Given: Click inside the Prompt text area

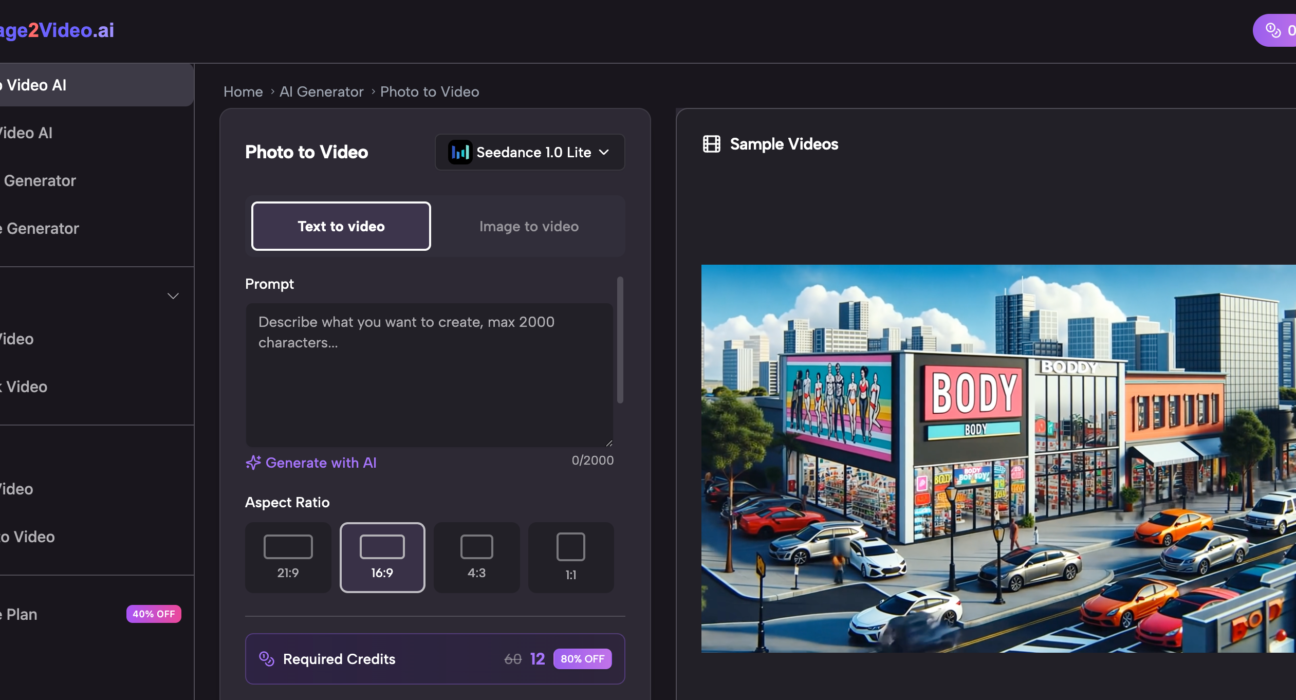Looking at the screenshot, I should 429,375.
